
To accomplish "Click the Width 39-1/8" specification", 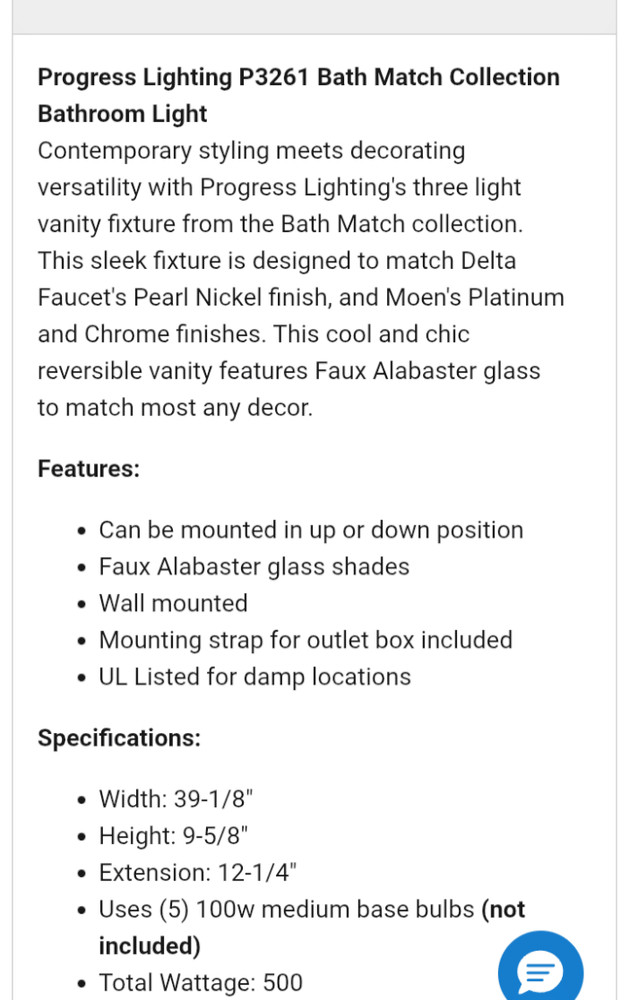I will [175, 799].
